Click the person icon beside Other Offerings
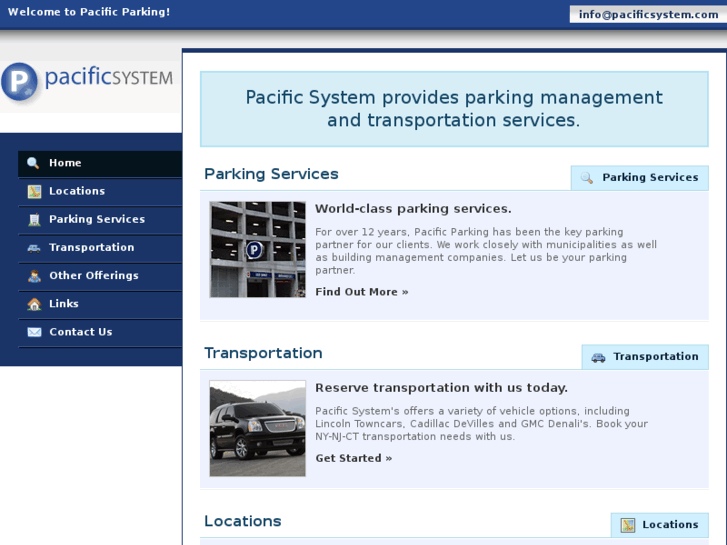This screenshot has height=545, width=727. click(x=34, y=276)
